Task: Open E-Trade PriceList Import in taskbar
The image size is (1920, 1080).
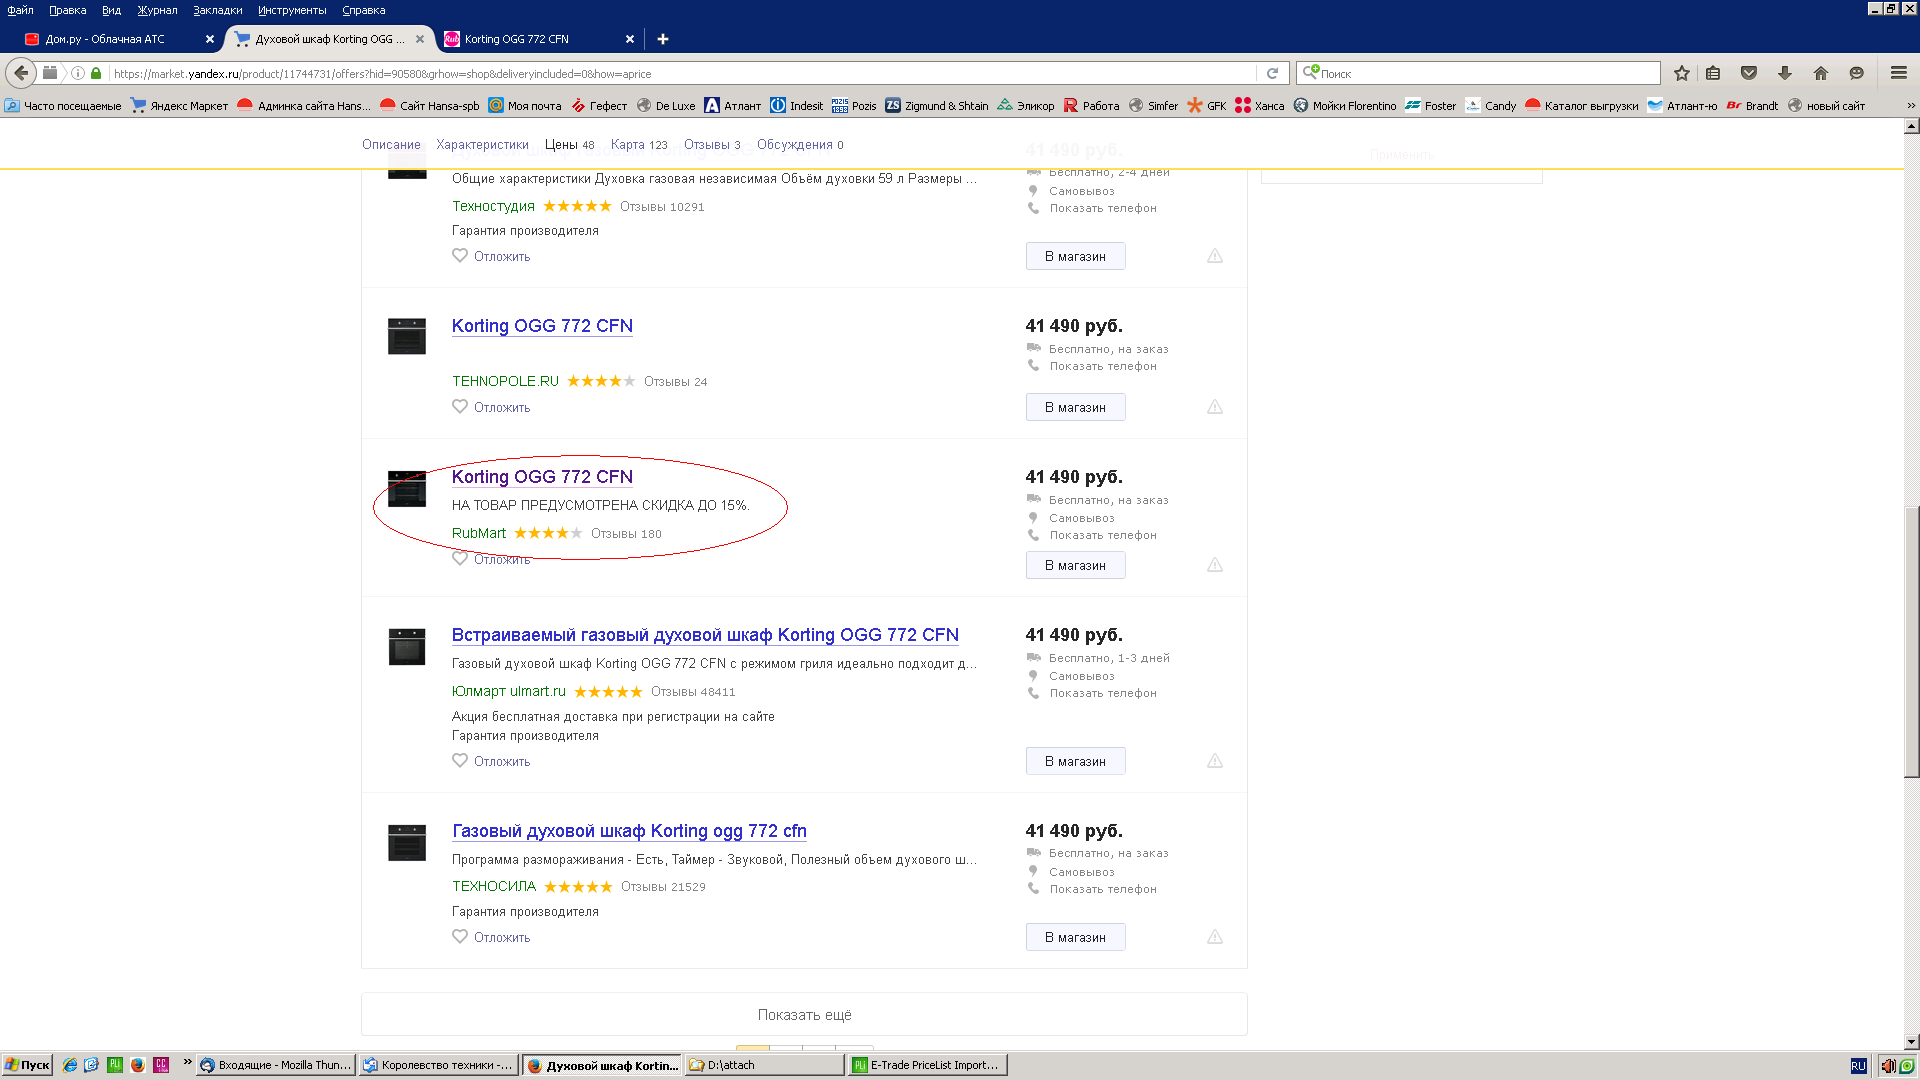Action: pyautogui.click(x=927, y=1065)
